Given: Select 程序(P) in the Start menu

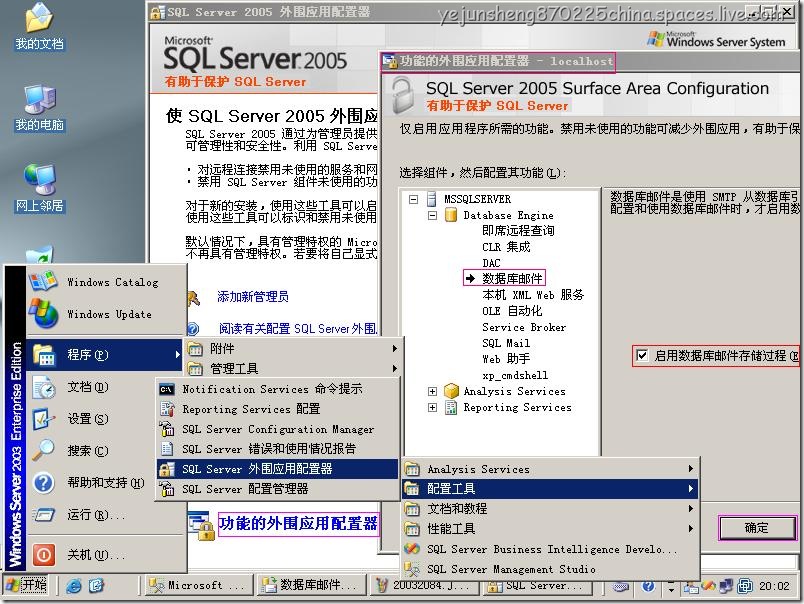Looking at the screenshot, I should 105,355.
